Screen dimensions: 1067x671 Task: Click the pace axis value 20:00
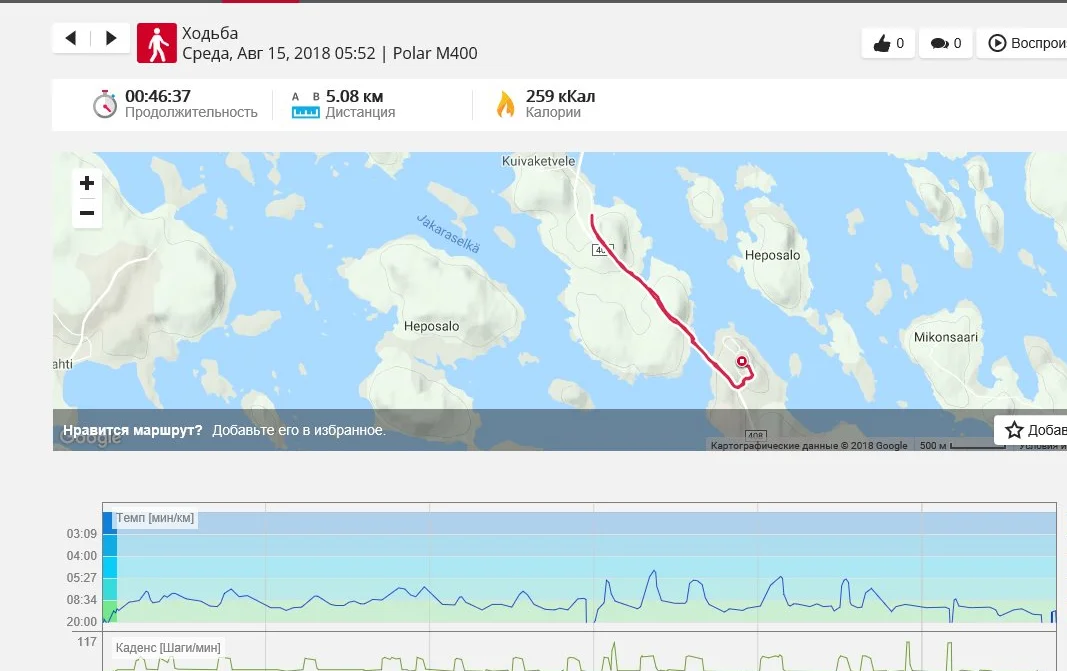(82, 621)
